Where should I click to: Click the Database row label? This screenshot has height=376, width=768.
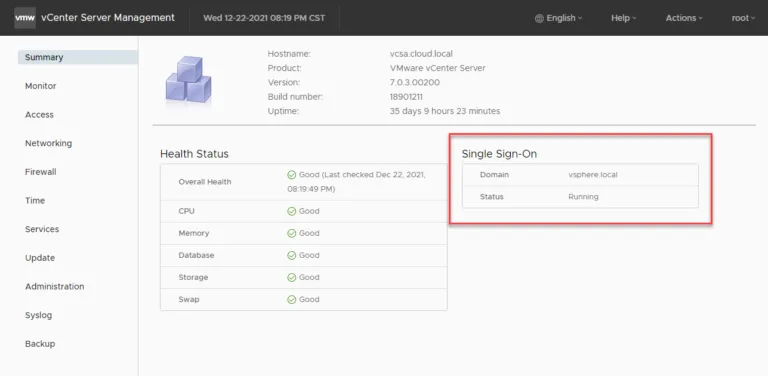pyautogui.click(x=196, y=255)
